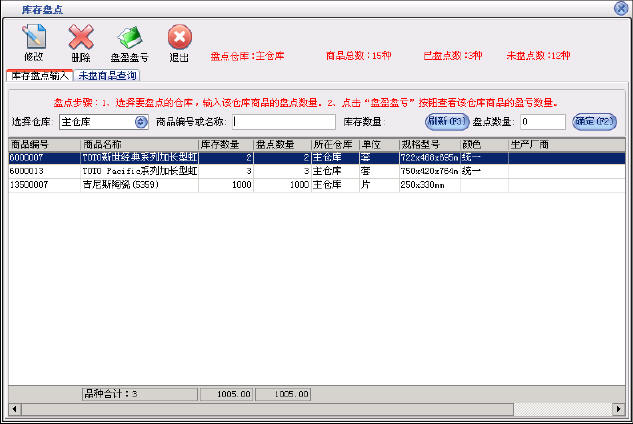
Task: Sort by 商品编号 column header
Action: point(43,144)
